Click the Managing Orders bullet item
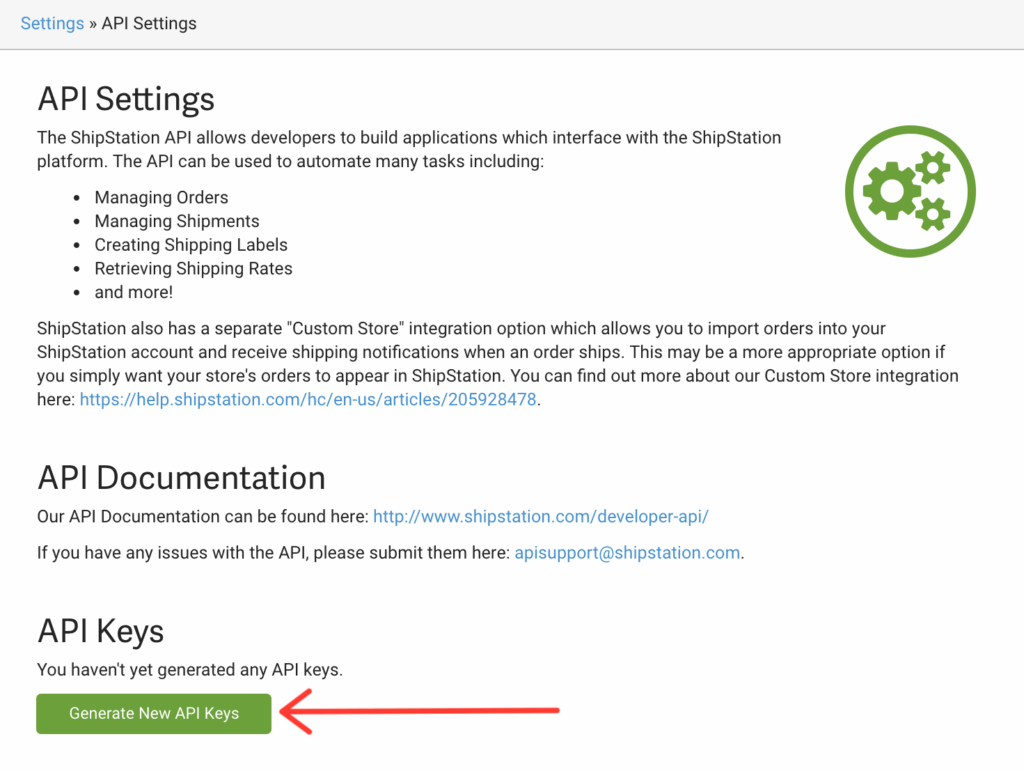Image resolution: width=1024 pixels, height=771 pixels. tap(161, 197)
